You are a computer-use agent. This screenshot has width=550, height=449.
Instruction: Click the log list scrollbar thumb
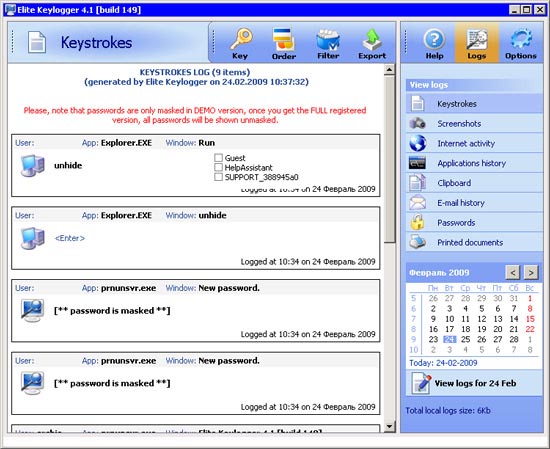pyautogui.click(x=389, y=159)
